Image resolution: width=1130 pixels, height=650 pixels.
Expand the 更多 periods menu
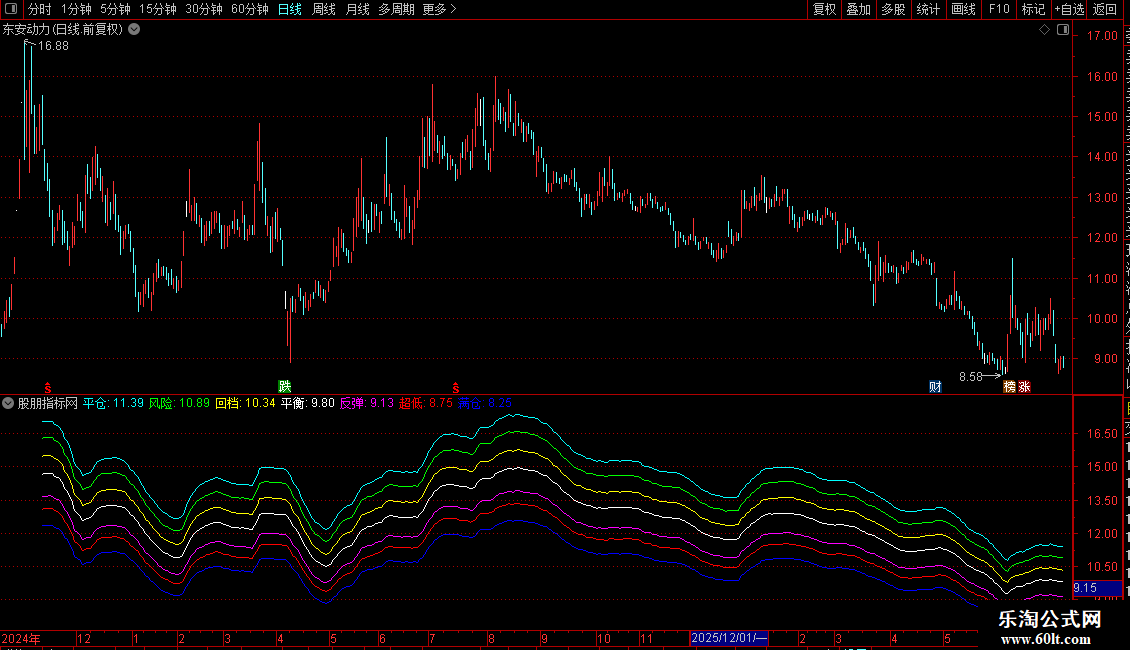(439, 9)
